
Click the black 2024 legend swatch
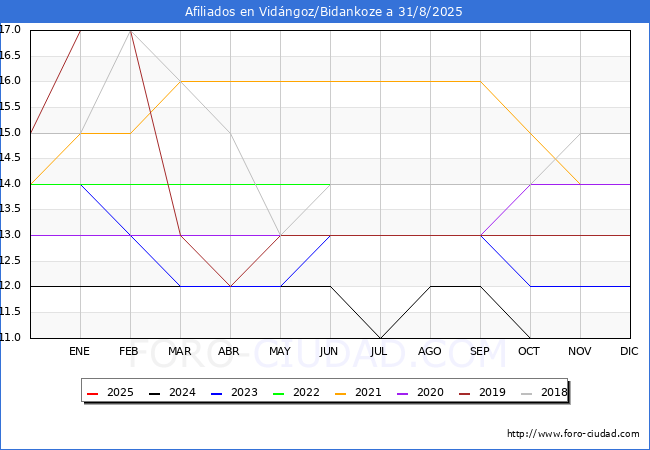[x=155, y=393]
